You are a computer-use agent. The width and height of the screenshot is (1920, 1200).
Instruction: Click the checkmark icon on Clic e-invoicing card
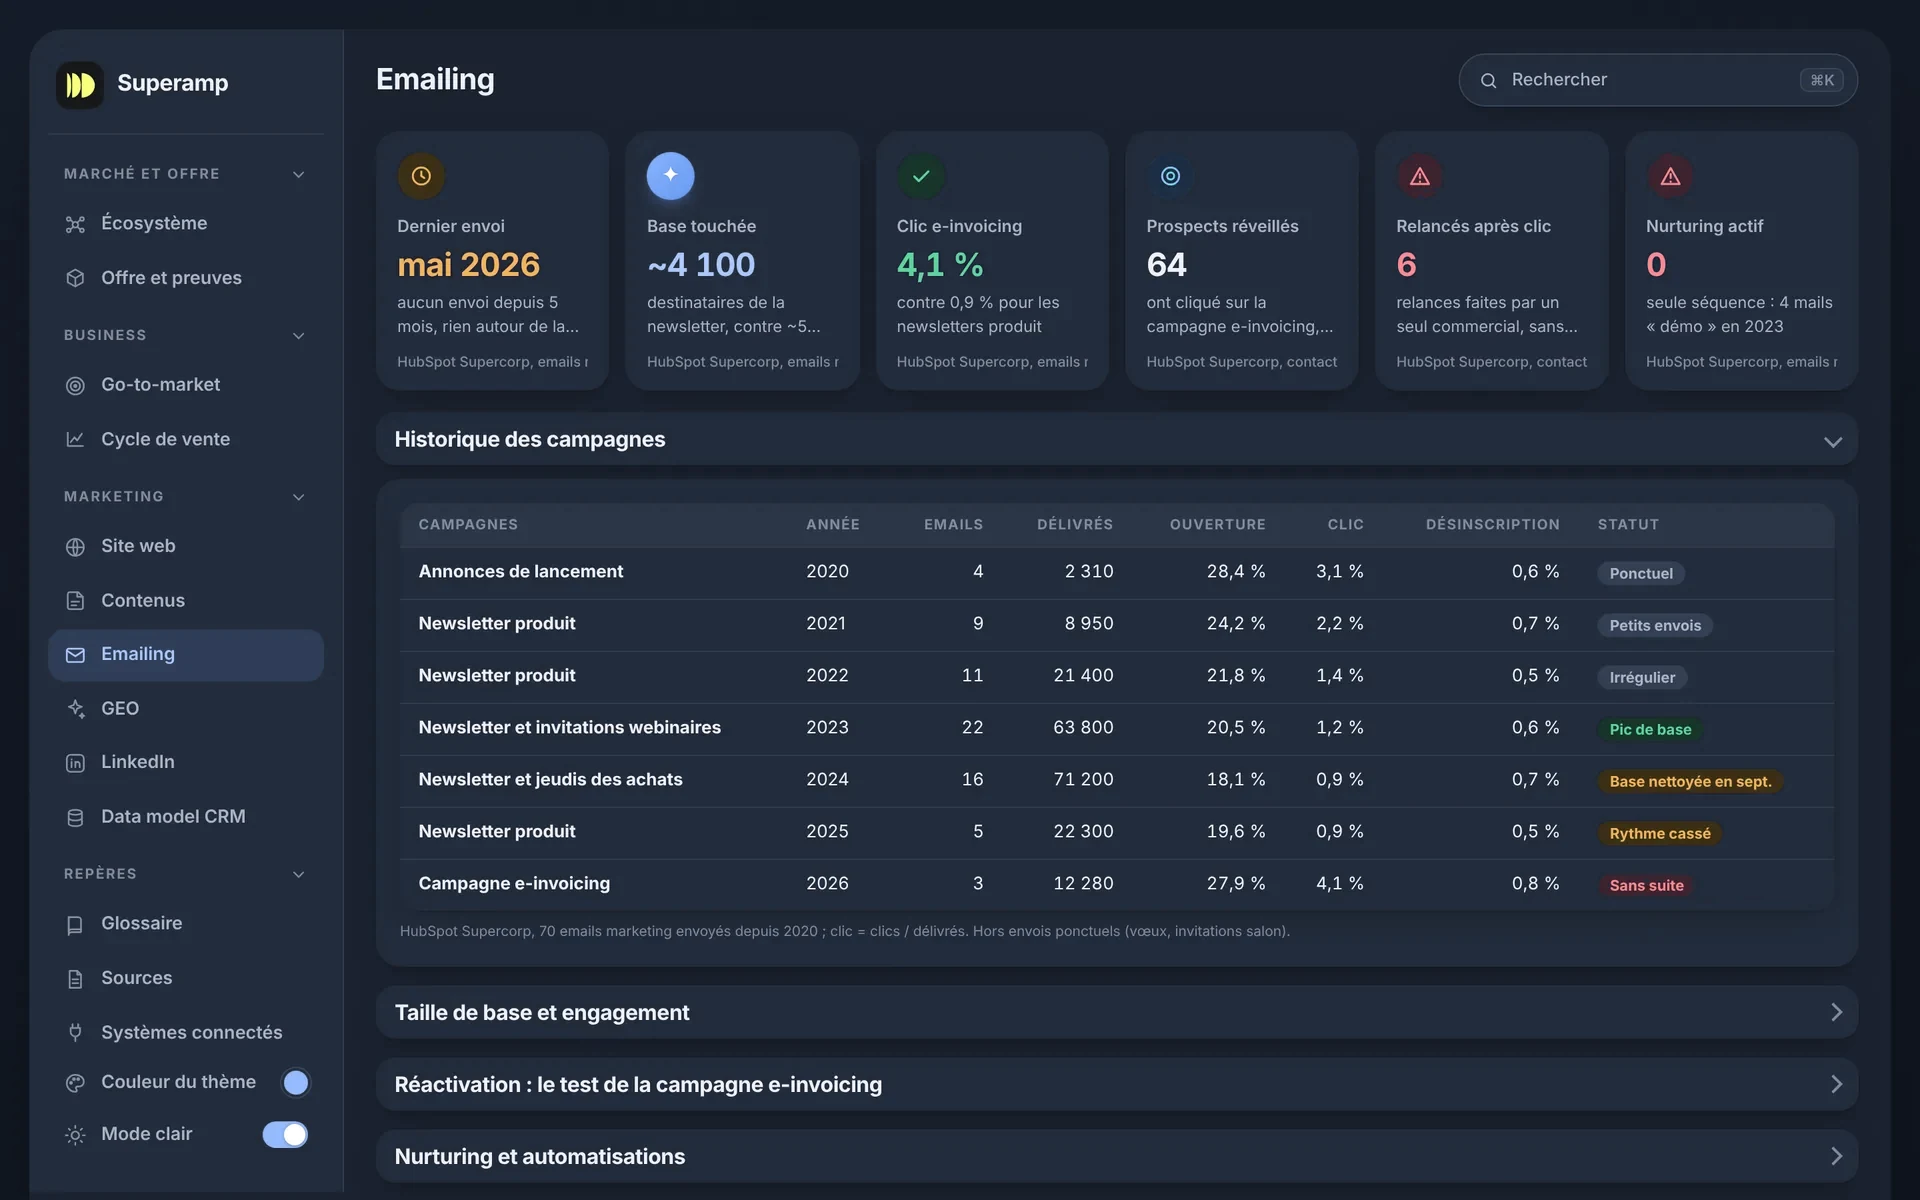(921, 176)
